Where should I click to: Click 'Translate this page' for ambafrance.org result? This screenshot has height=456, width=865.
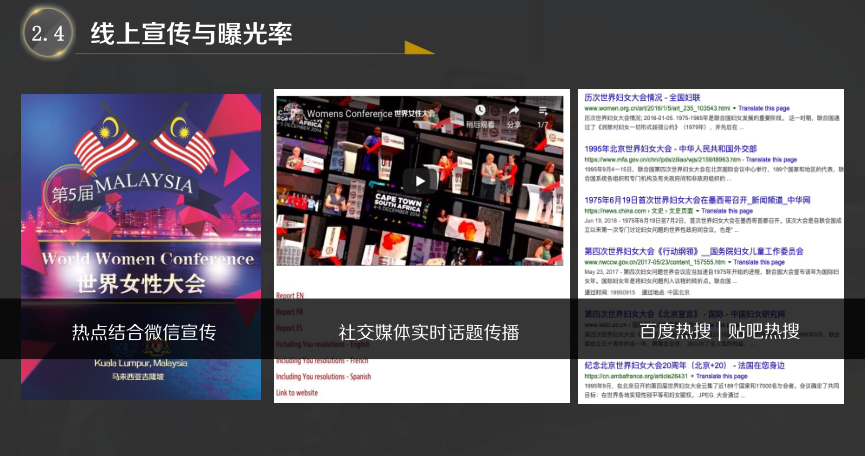coord(722,376)
